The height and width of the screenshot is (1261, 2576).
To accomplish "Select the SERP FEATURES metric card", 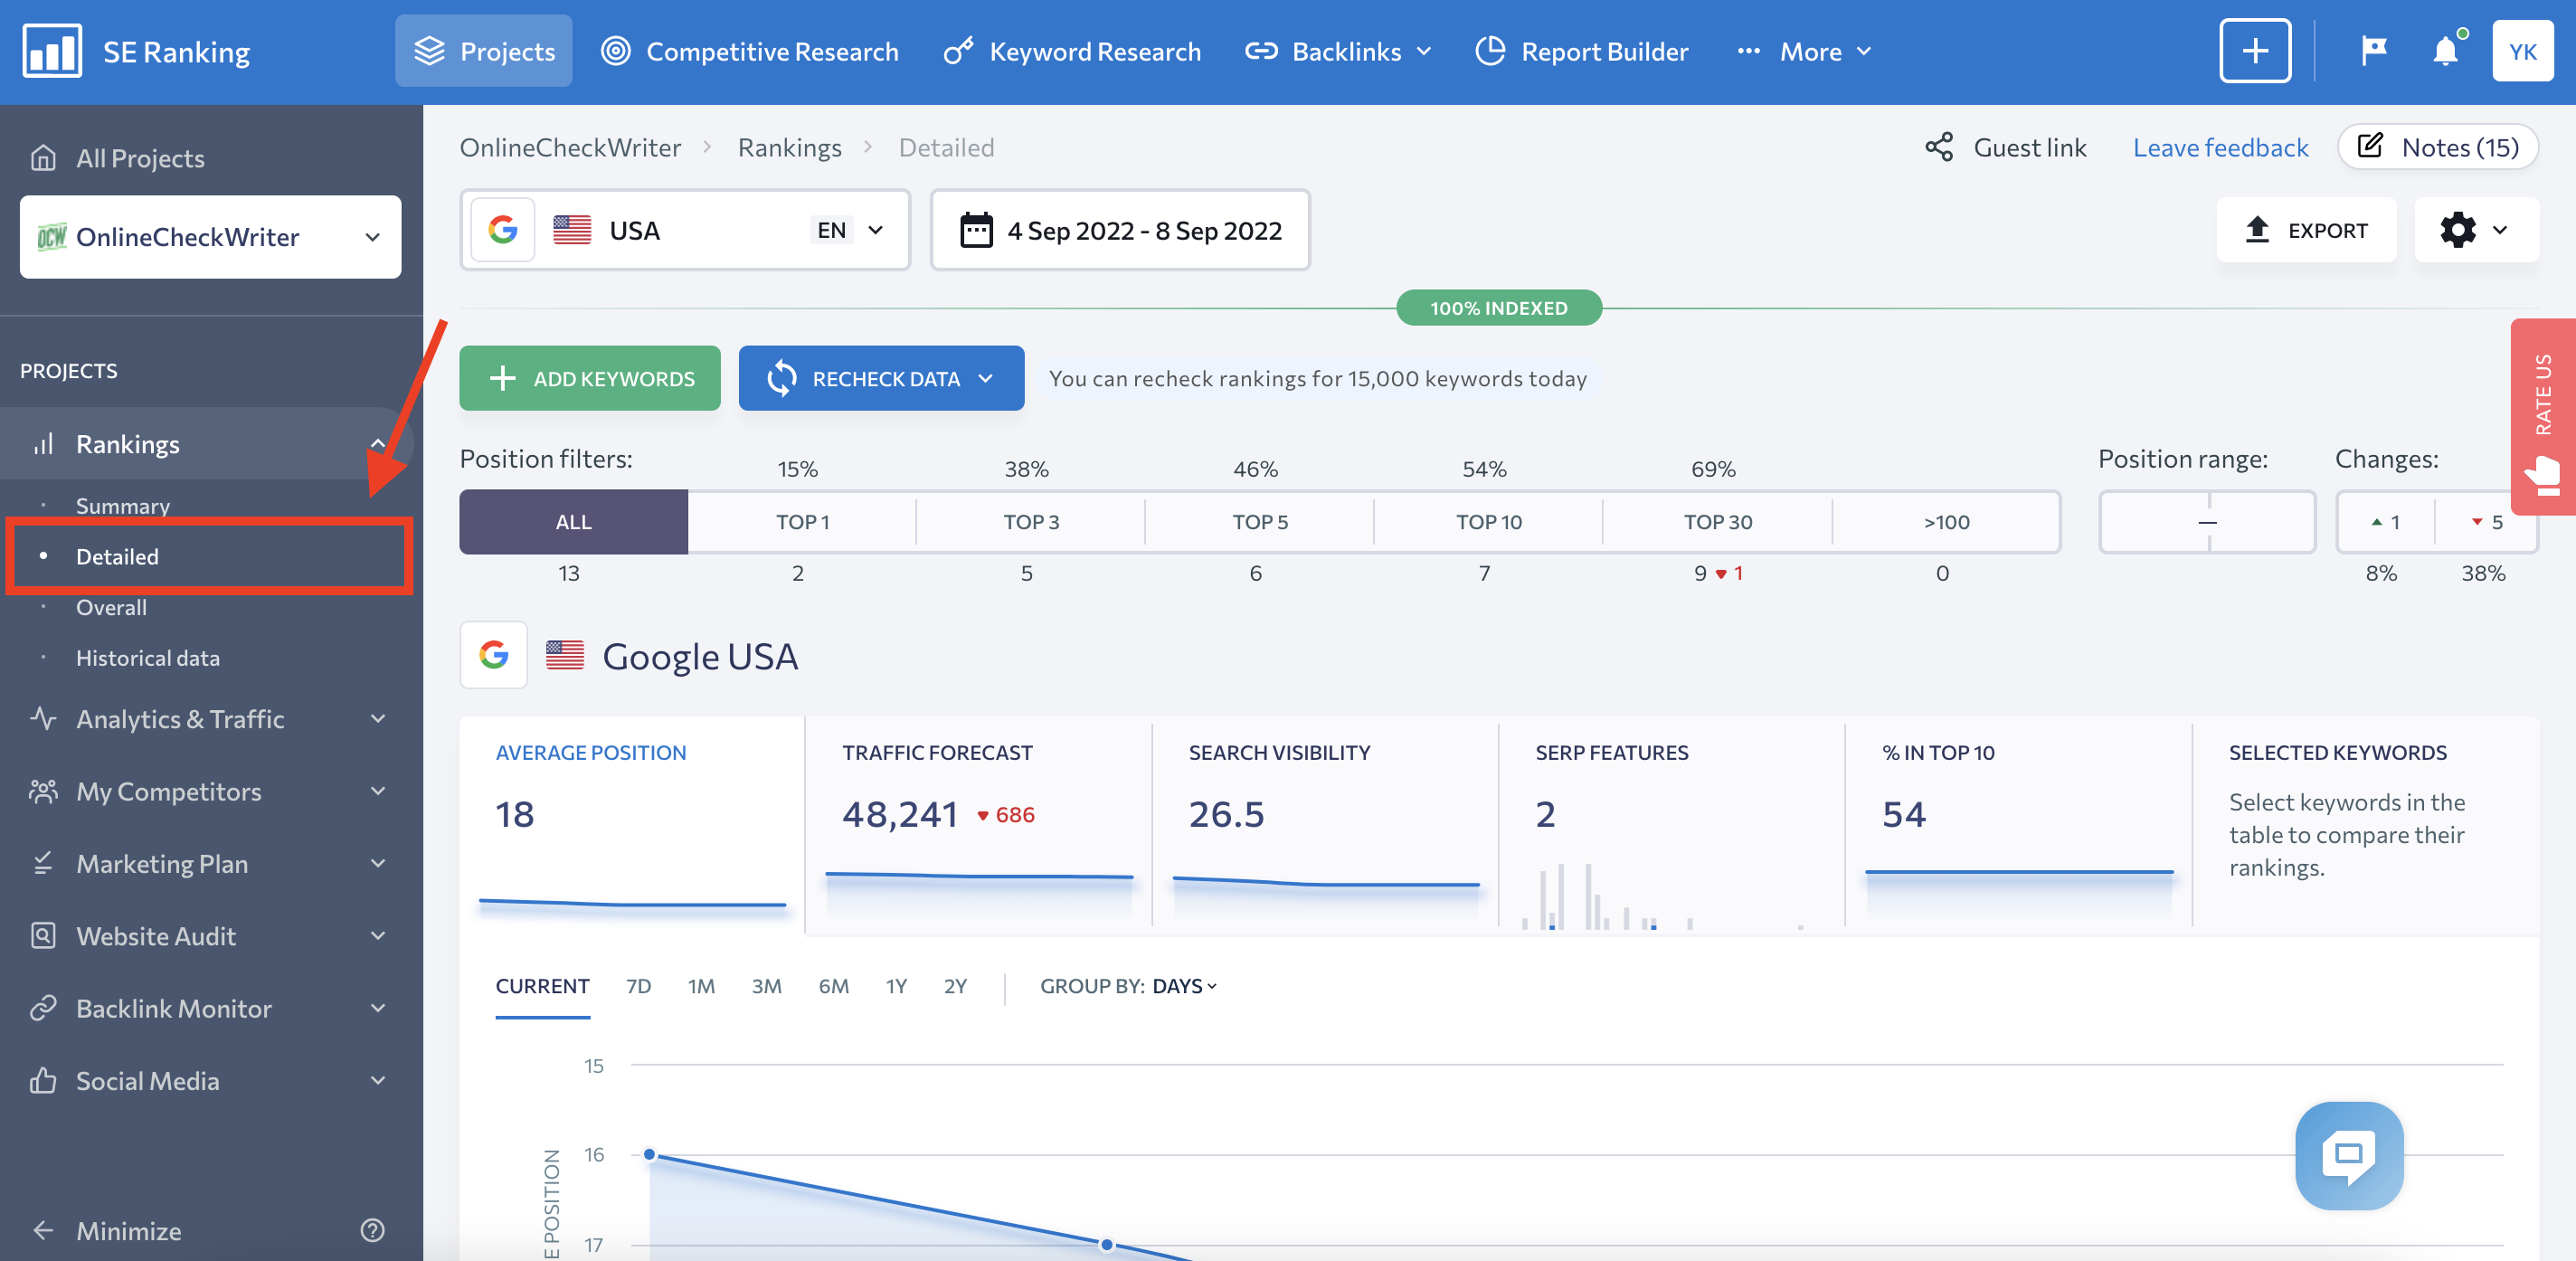I will [1671, 826].
